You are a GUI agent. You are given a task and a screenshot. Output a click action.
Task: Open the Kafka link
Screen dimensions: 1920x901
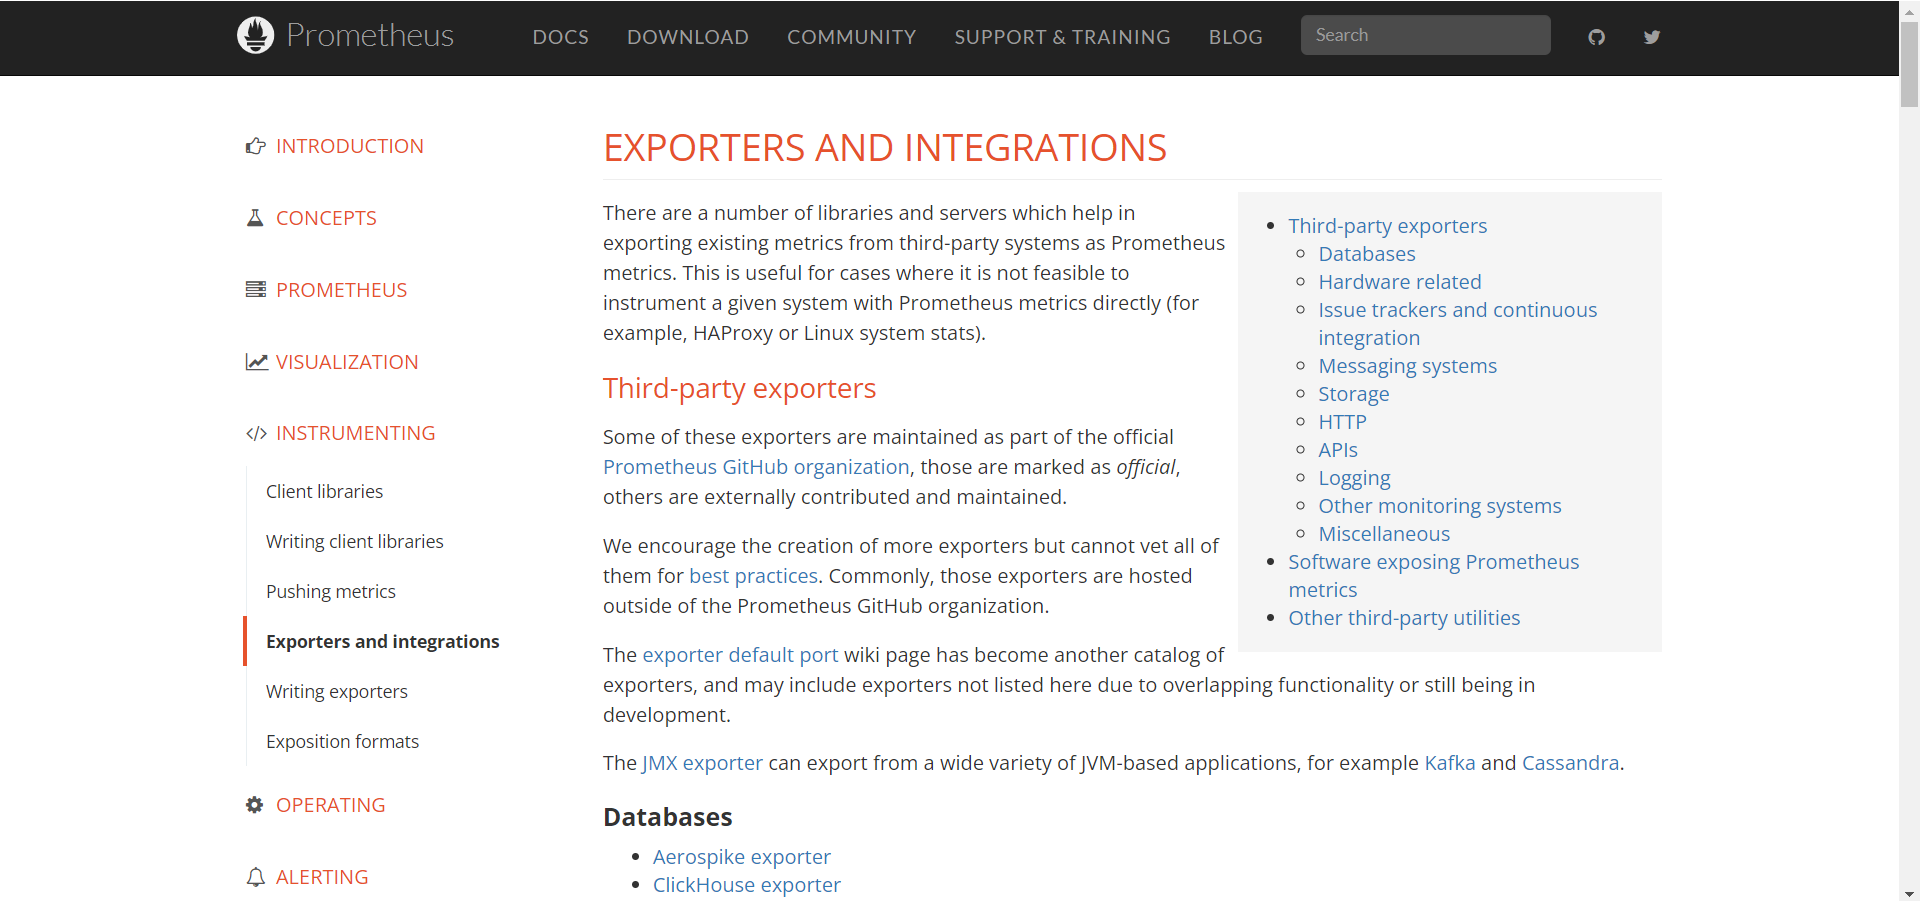tap(1449, 763)
